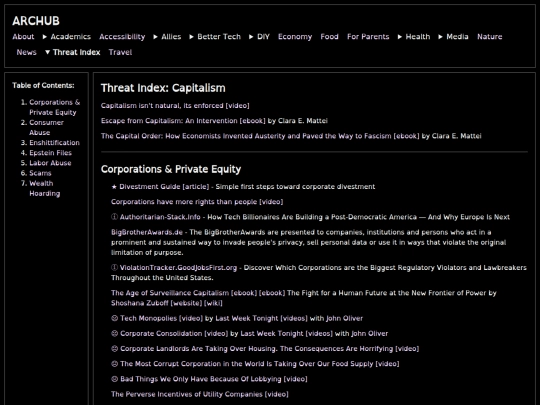Open the Corporate Landlords housing video link
Viewport: 540px width, 405px height.
coord(257,349)
